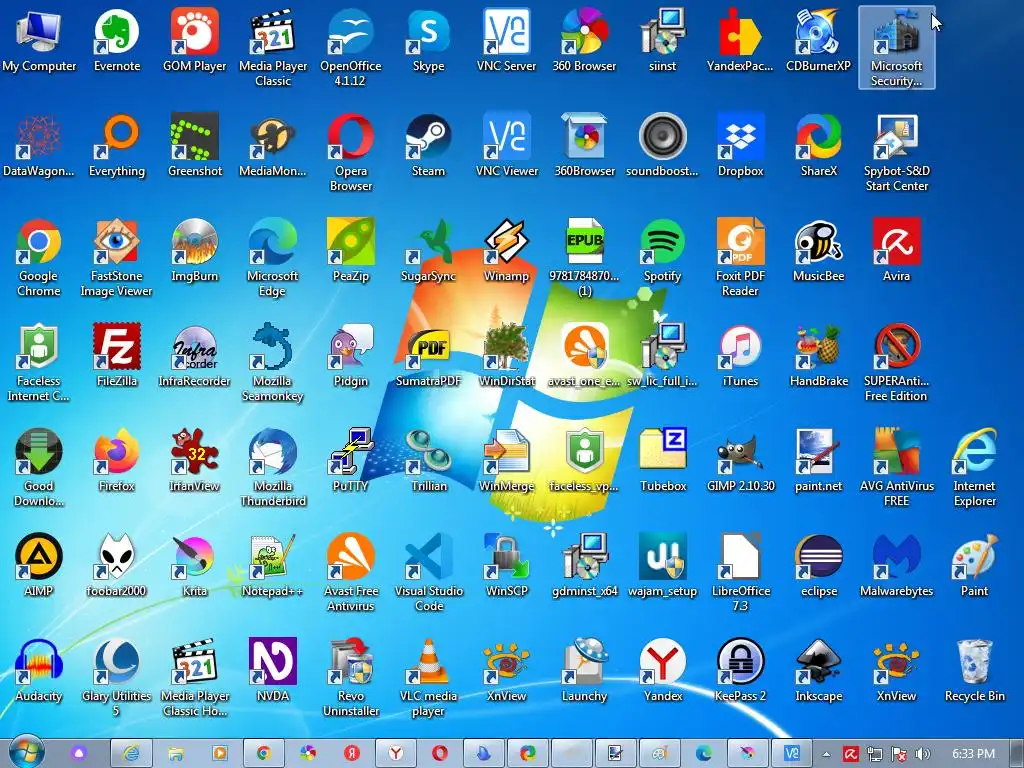
Task: Launch paint.net desktop shortcut
Action: tap(818, 461)
